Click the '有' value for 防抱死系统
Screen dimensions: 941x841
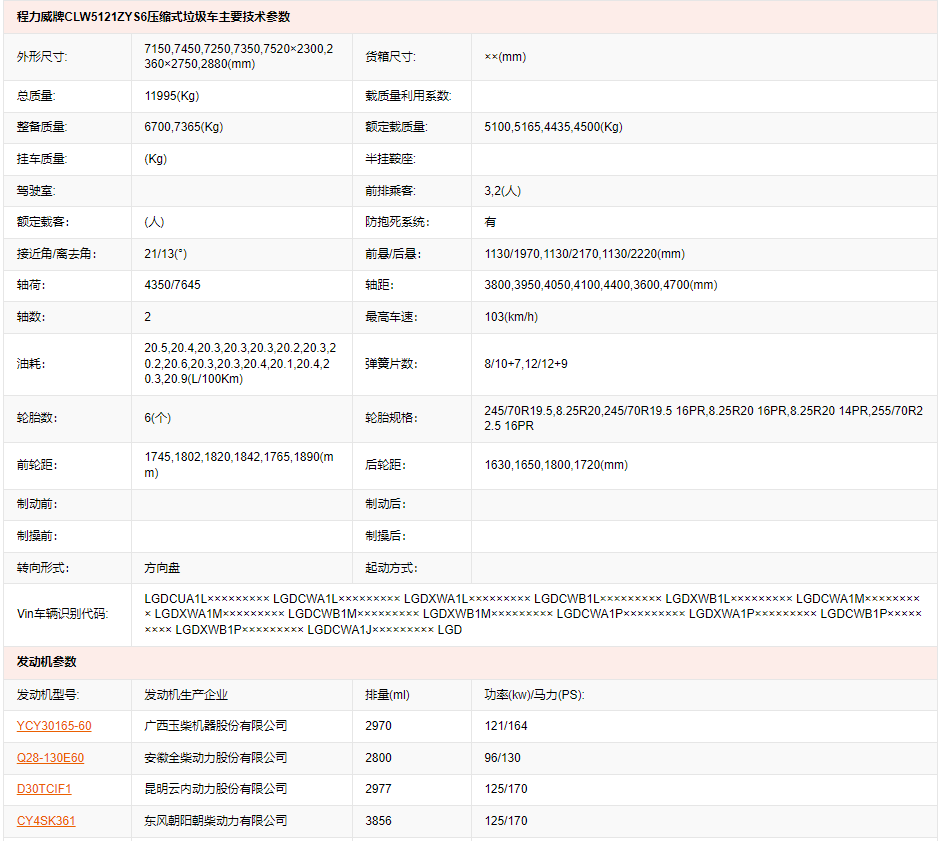click(490, 222)
